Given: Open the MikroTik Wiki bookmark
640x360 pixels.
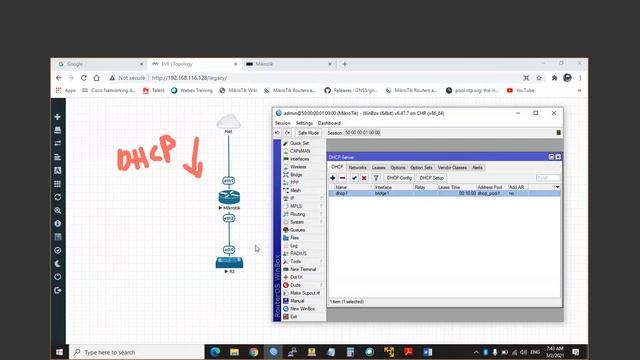Looking at the screenshot, I should tap(238, 91).
